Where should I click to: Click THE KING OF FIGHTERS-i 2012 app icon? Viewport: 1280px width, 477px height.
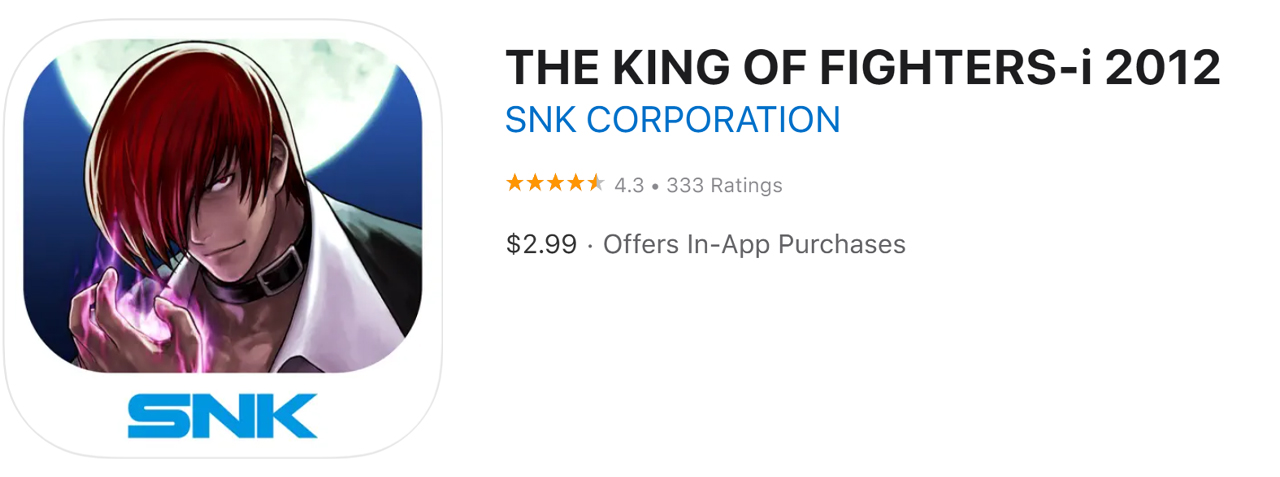[x=222, y=238]
